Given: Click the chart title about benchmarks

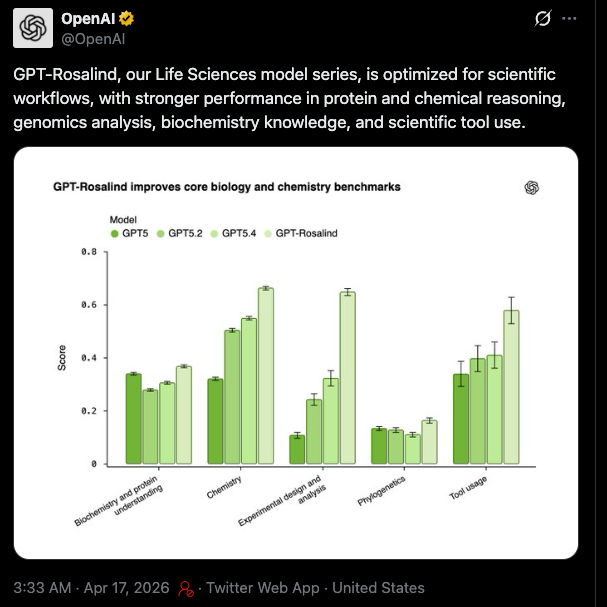Looking at the screenshot, I should click(x=226, y=187).
